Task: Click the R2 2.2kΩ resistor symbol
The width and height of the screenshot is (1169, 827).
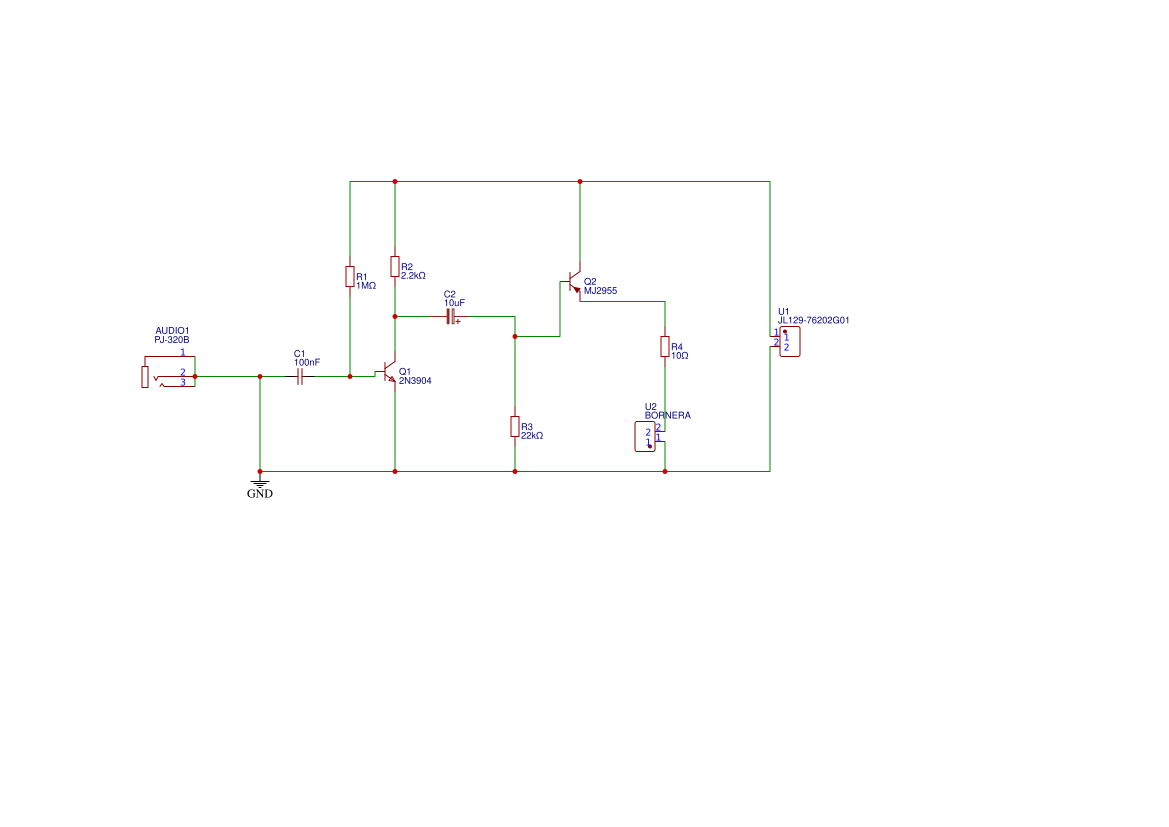Action: pyautogui.click(x=395, y=266)
